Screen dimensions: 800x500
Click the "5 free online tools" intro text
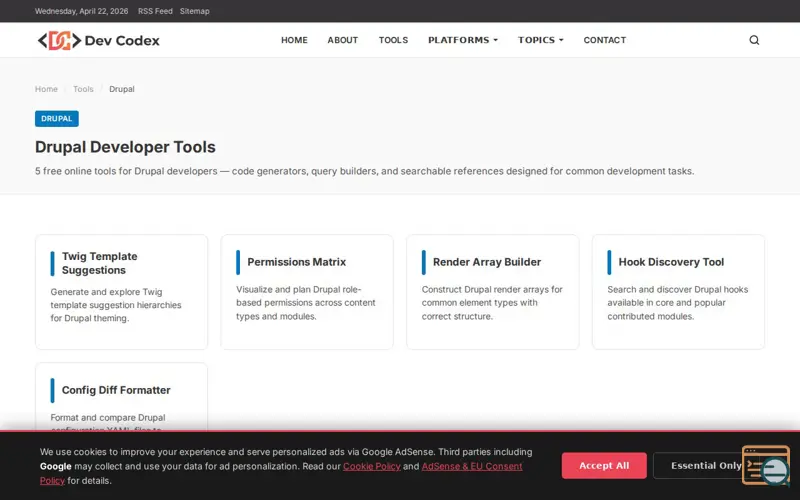[x=364, y=171]
